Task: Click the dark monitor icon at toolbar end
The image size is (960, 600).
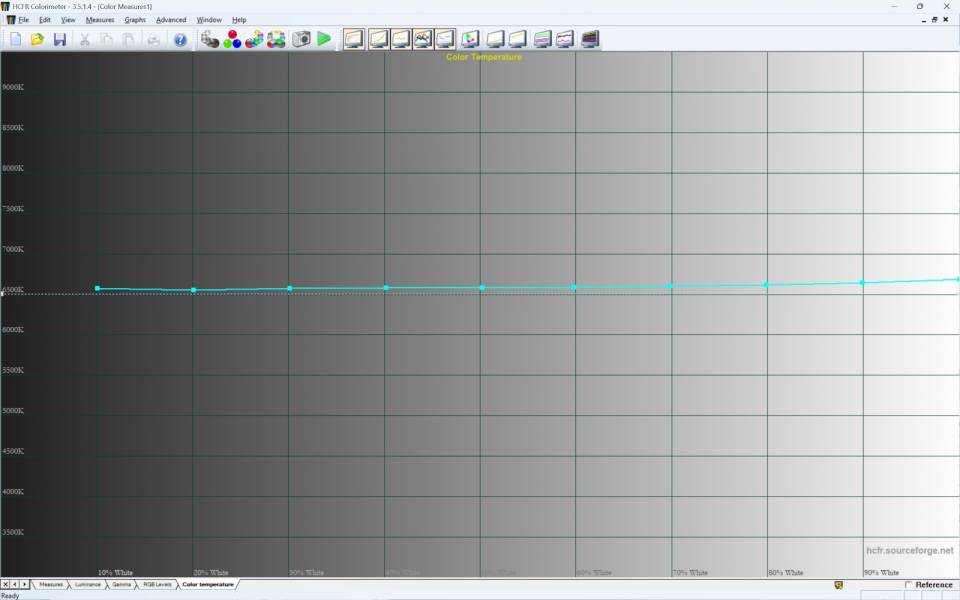Action: (590, 39)
